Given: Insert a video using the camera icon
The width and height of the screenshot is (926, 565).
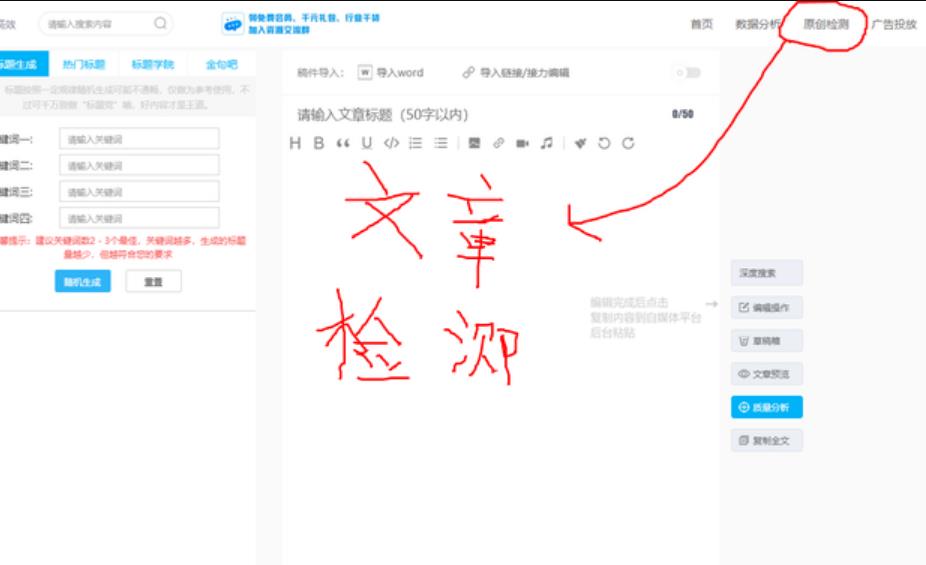Looking at the screenshot, I should (522, 143).
